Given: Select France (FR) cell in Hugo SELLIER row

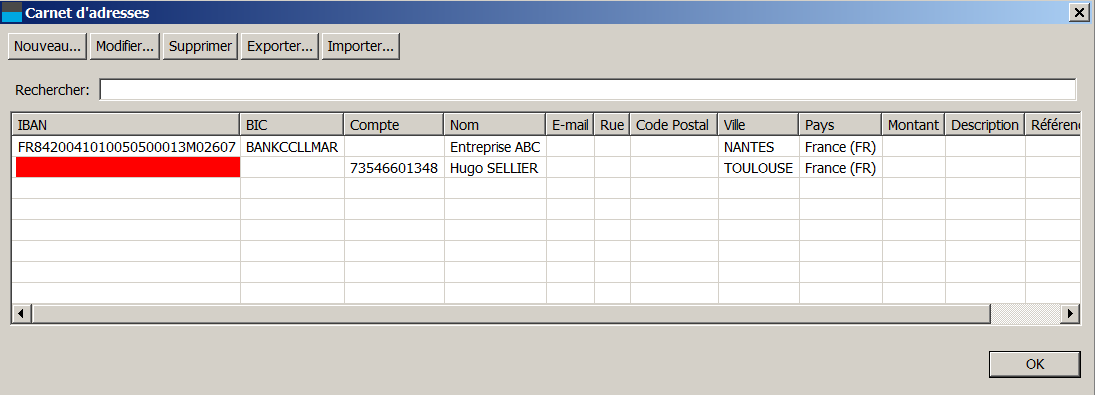Looking at the screenshot, I should point(840,168).
